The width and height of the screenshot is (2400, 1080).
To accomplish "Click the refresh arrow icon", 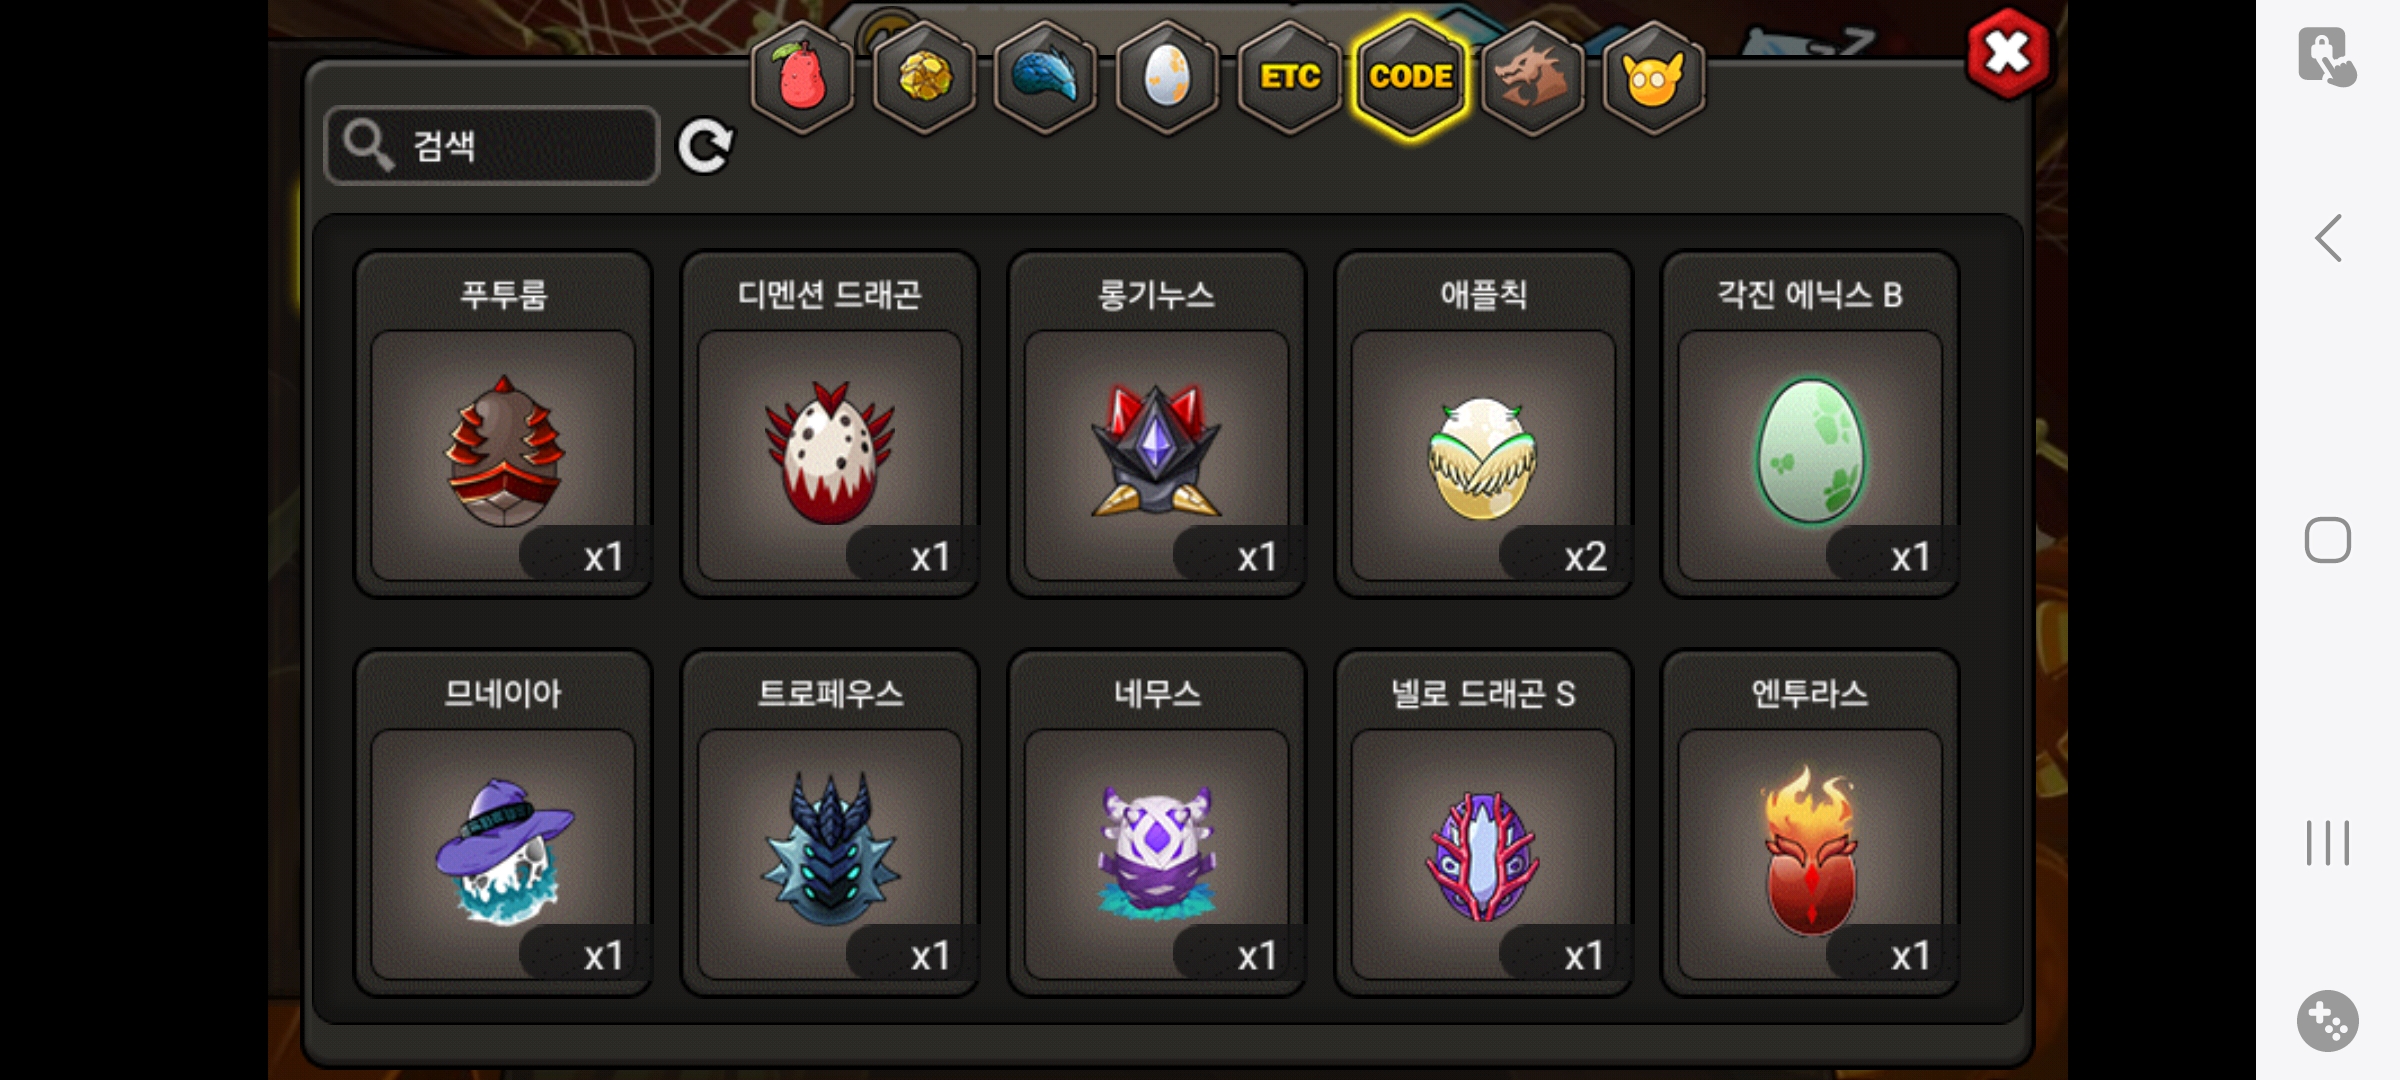I will [705, 147].
